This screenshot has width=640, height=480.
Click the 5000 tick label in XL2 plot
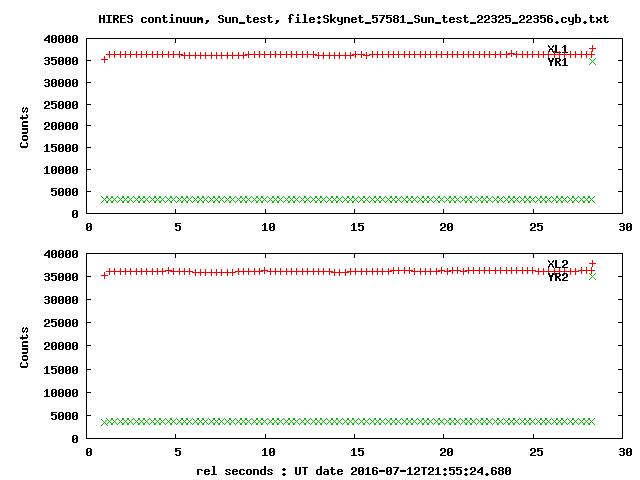coord(64,416)
